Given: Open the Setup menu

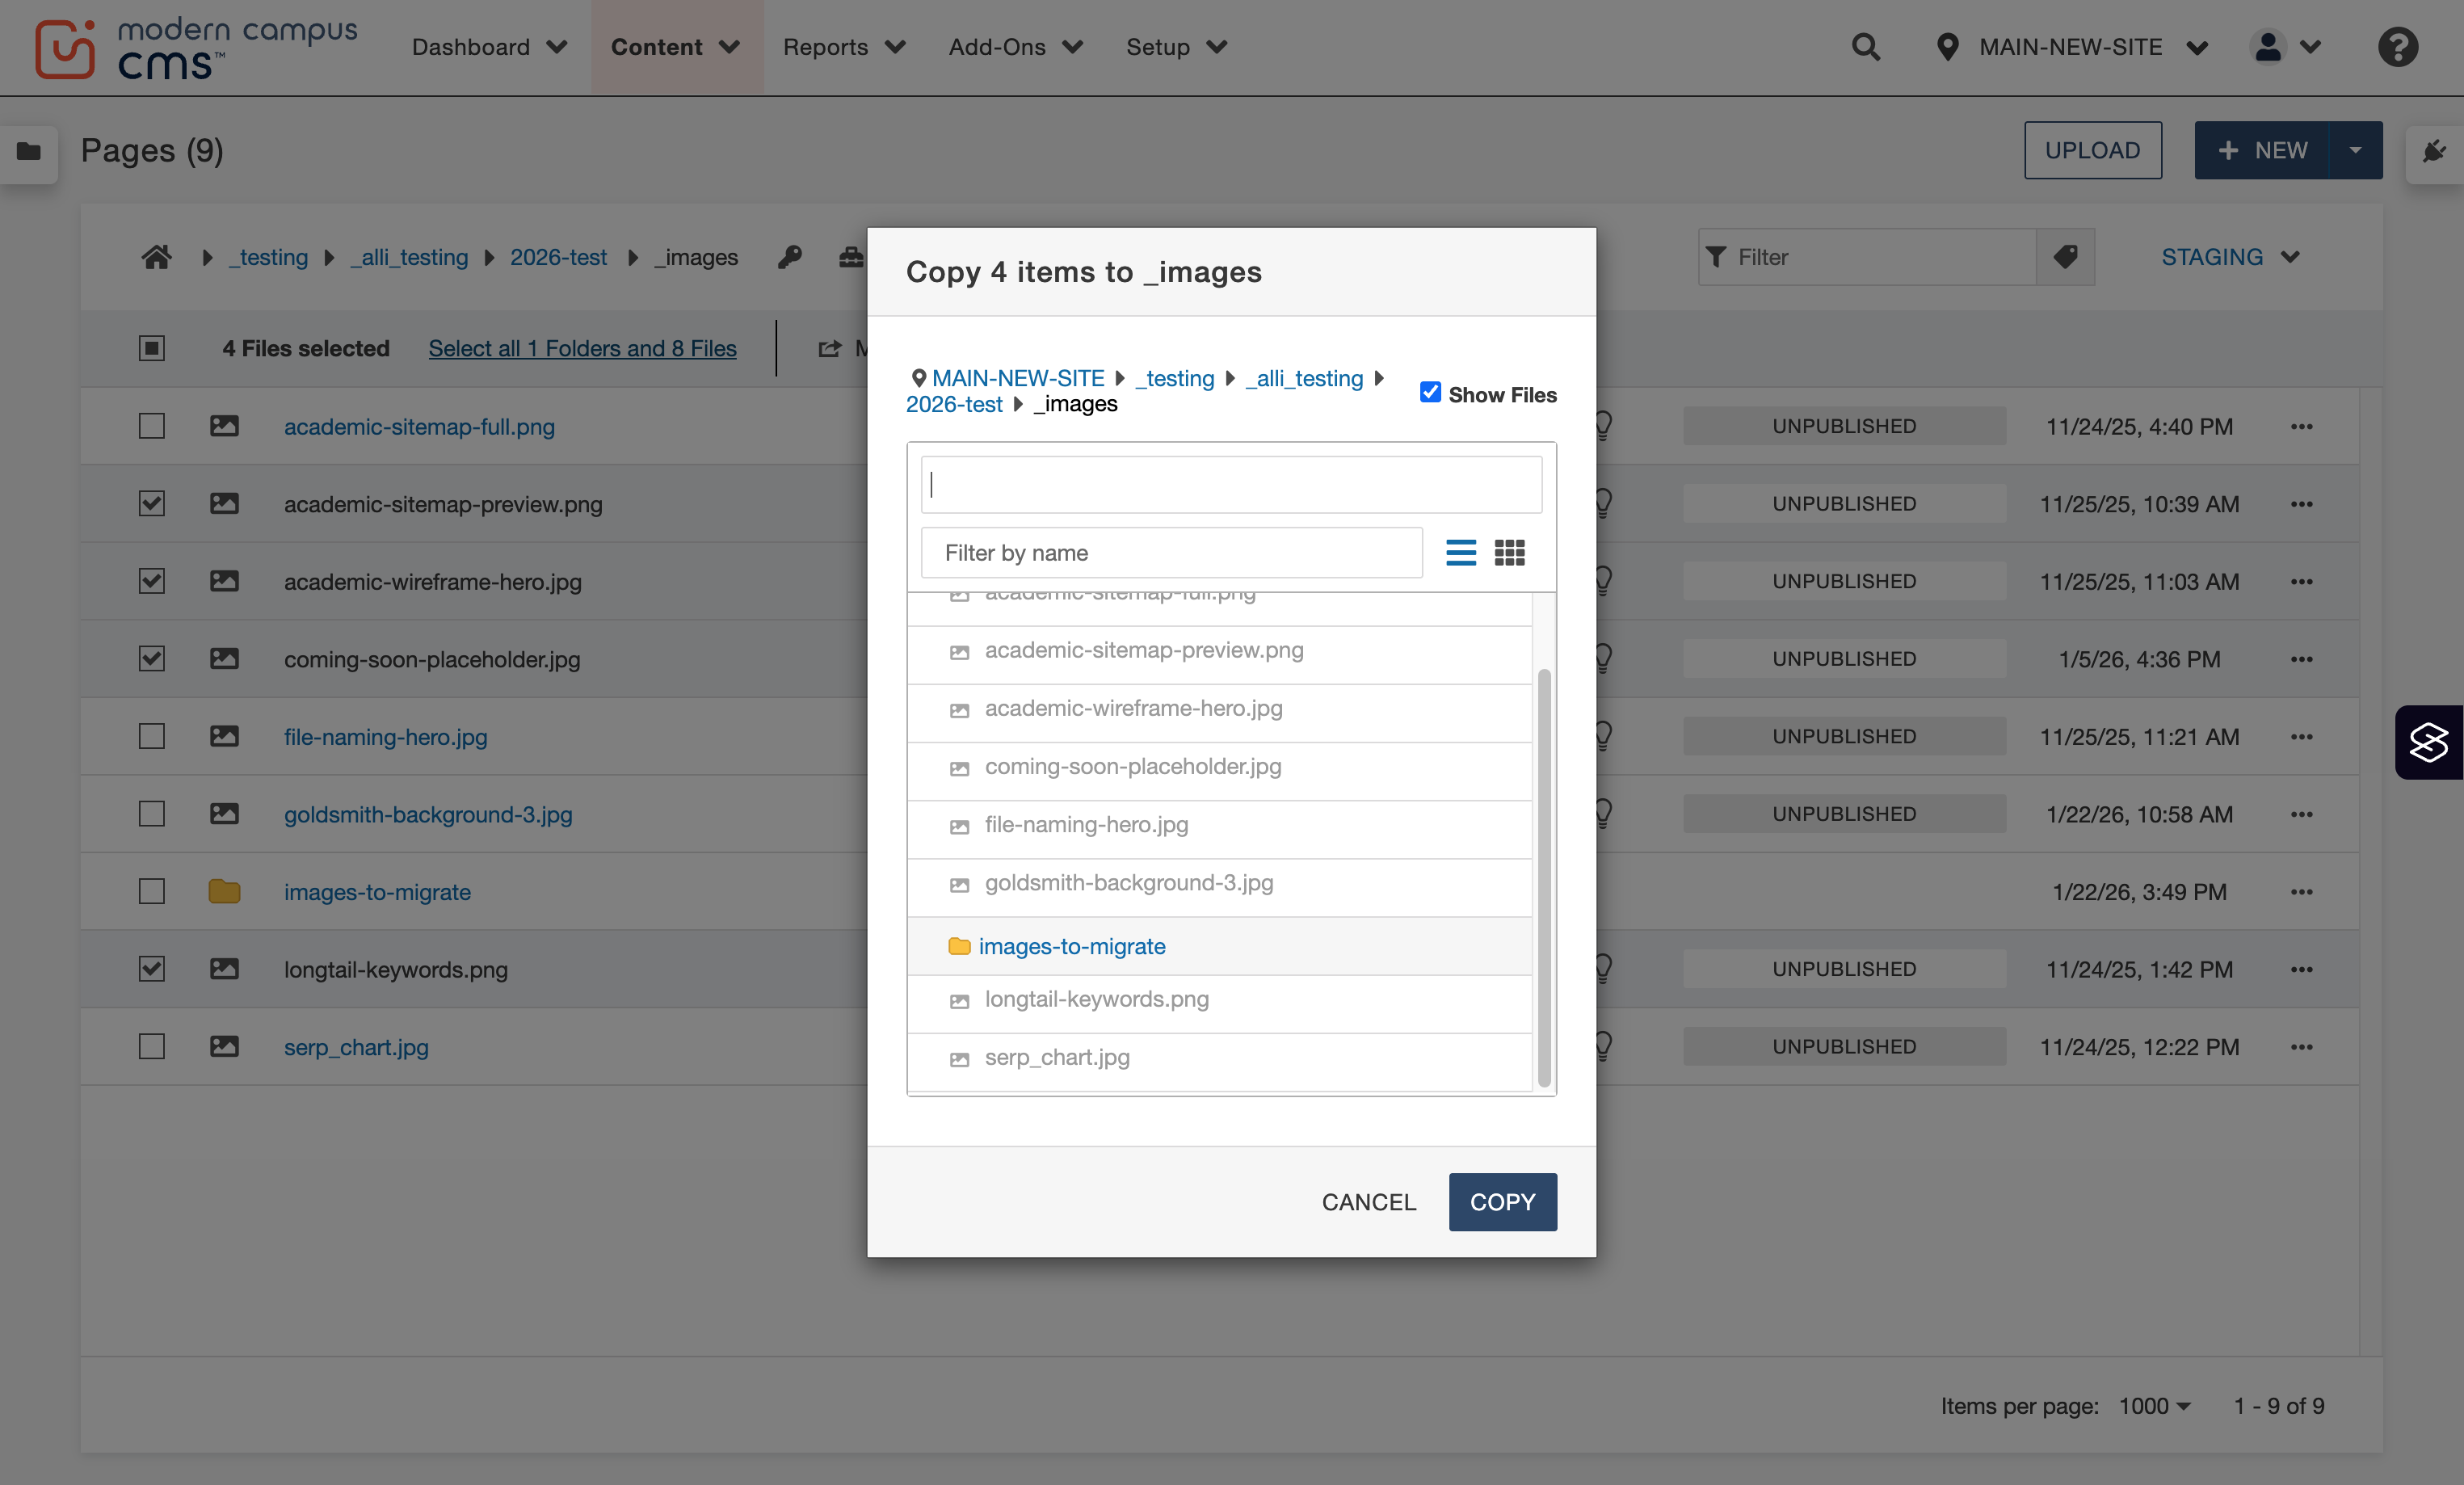Looking at the screenshot, I should point(1176,47).
